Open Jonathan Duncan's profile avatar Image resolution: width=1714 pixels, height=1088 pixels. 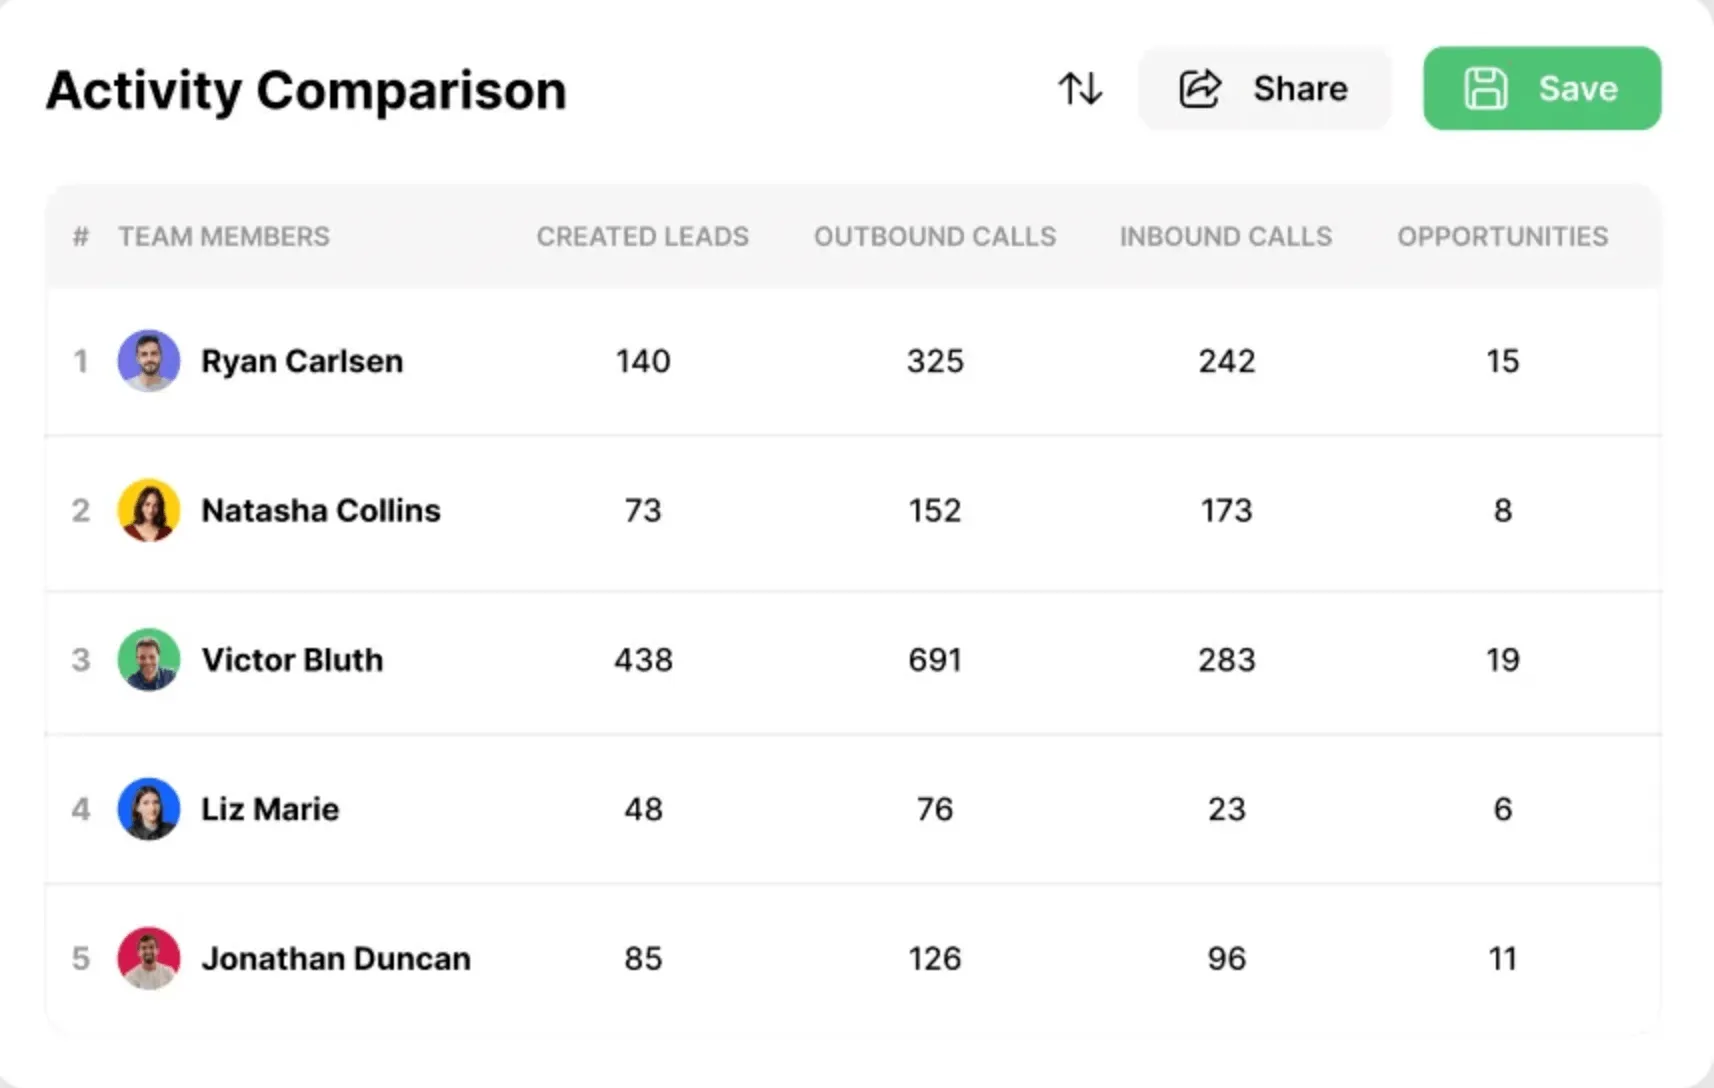(x=148, y=958)
